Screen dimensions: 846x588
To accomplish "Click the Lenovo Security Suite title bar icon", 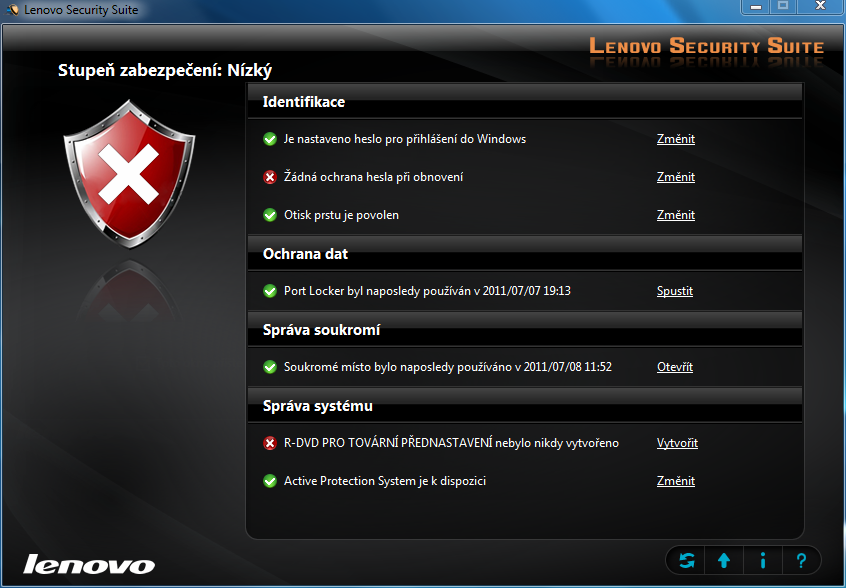I will 13,10.
